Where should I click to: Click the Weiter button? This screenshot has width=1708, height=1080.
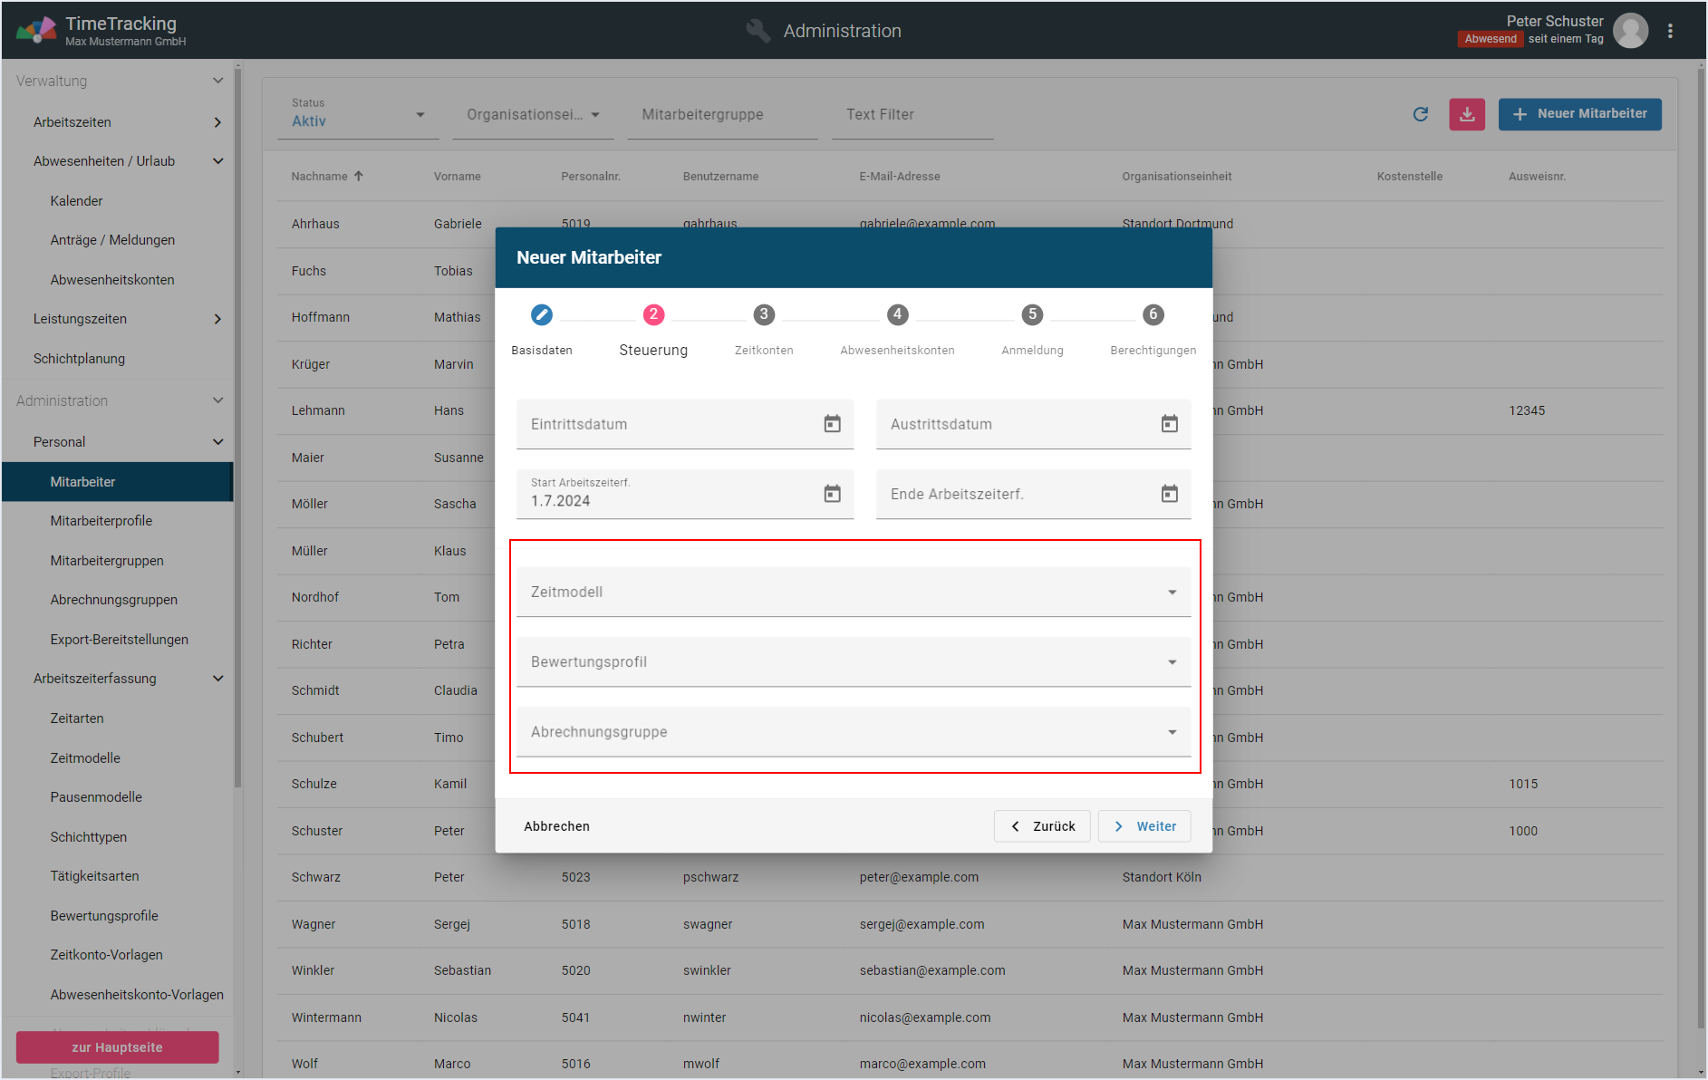1144,826
